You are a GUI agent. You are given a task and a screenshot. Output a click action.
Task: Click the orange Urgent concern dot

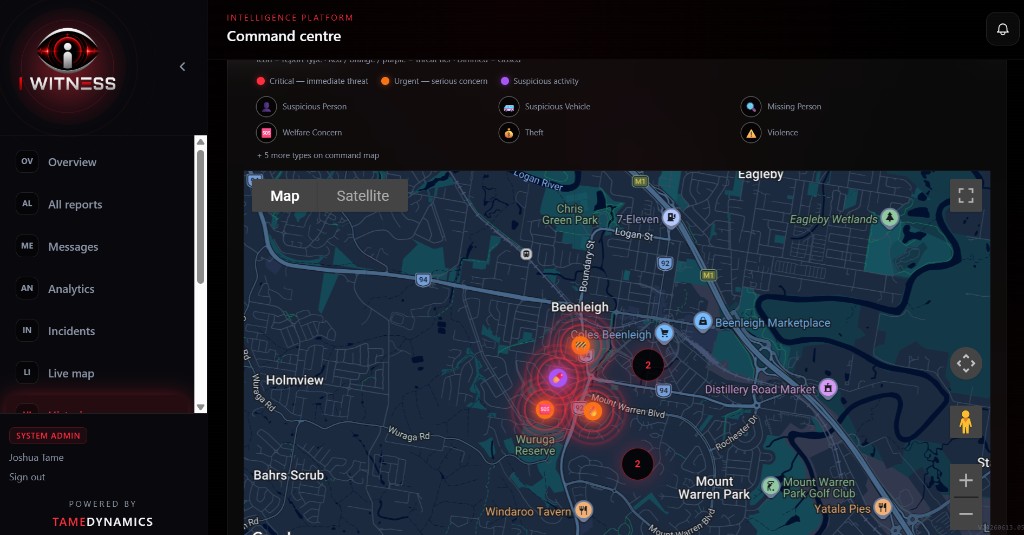(385, 81)
